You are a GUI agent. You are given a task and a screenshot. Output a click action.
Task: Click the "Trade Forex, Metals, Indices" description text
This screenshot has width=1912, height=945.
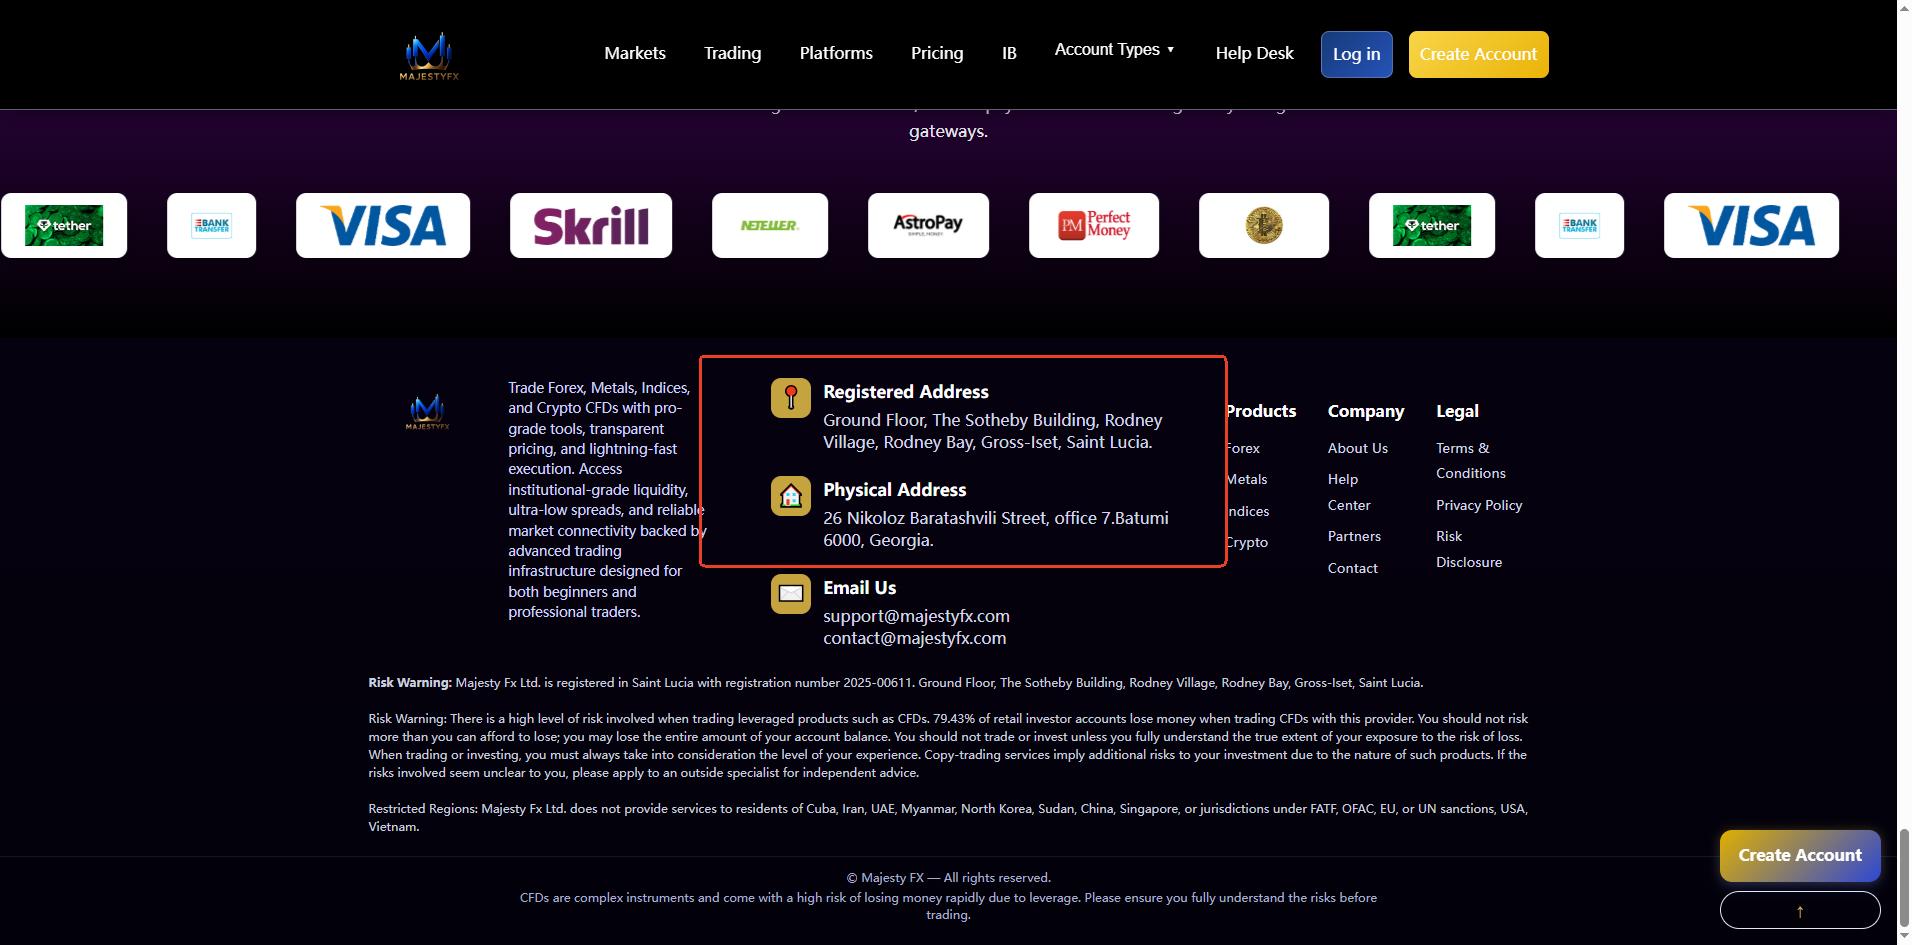[x=607, y=499]
